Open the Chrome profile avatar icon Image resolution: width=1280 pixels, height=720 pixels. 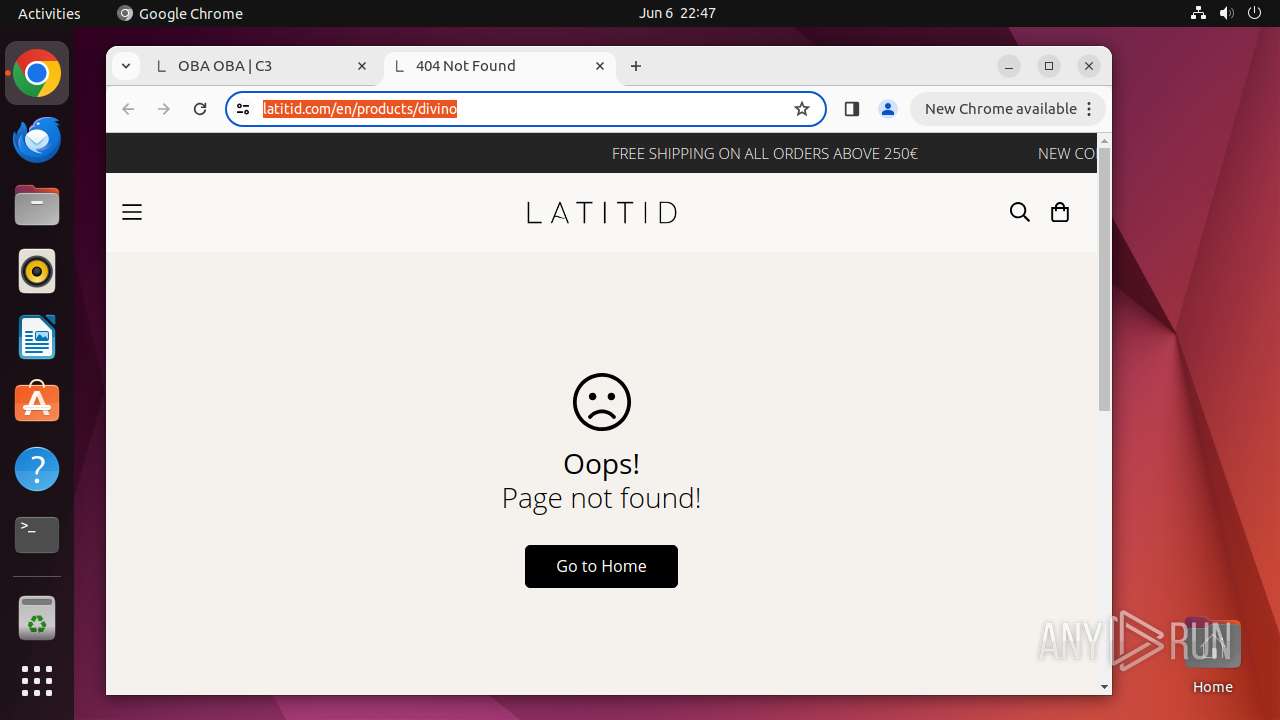tap(887, 109)
